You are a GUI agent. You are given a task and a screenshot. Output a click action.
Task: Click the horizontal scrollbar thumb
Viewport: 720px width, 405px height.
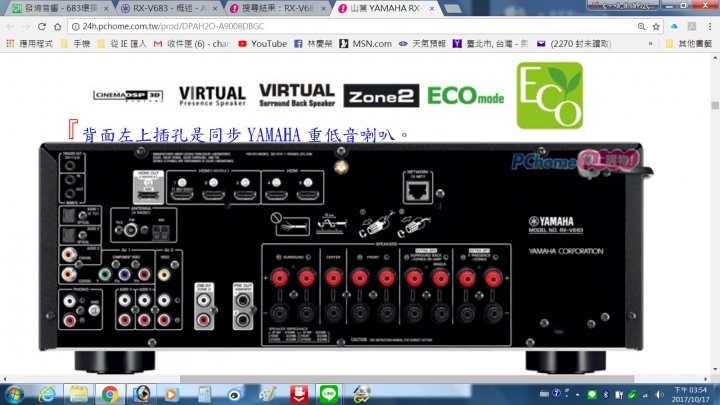point(407,379)
